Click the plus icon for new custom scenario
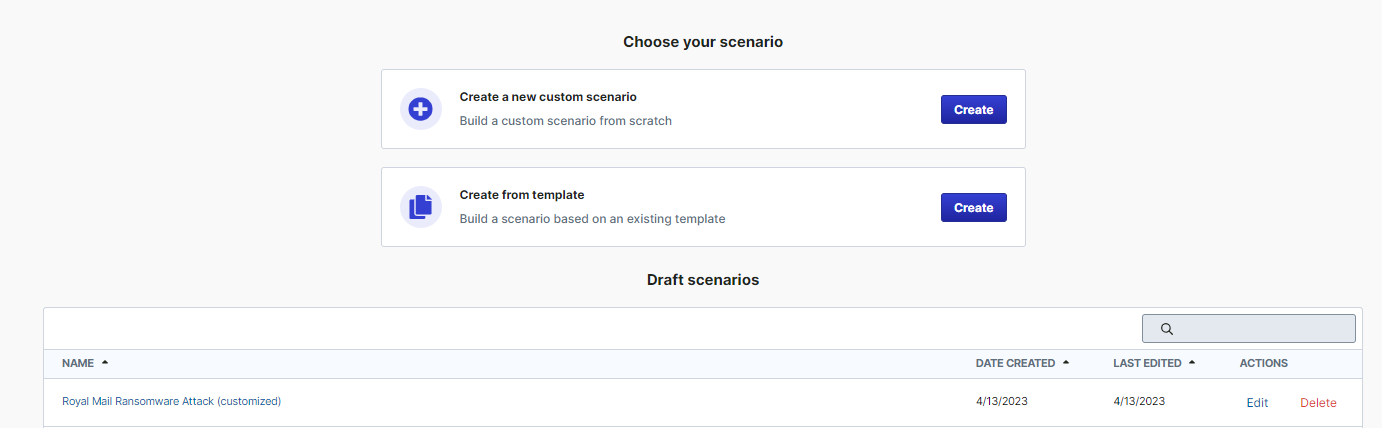The image size is (1382, 428). pyautogui.click(x=421, y=109)
